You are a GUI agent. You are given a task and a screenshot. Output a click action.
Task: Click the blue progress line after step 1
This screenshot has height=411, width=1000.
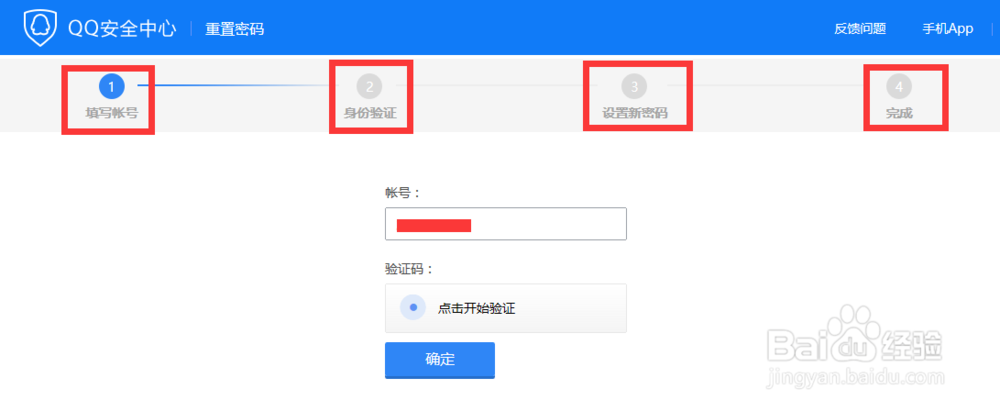coord(233,84)
